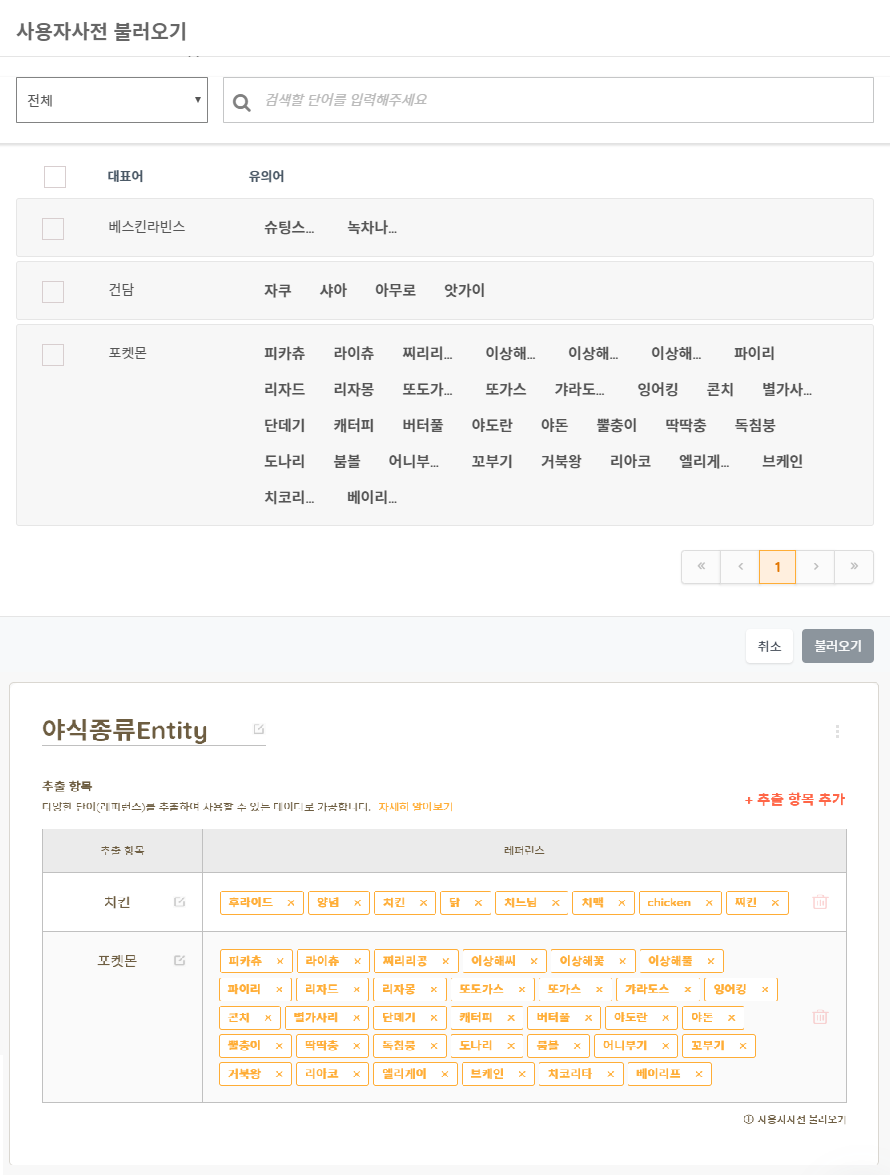Delete the 치킨 row with trash icon
This screenshot has width=890, height=1176.
(x=820, y=902)
